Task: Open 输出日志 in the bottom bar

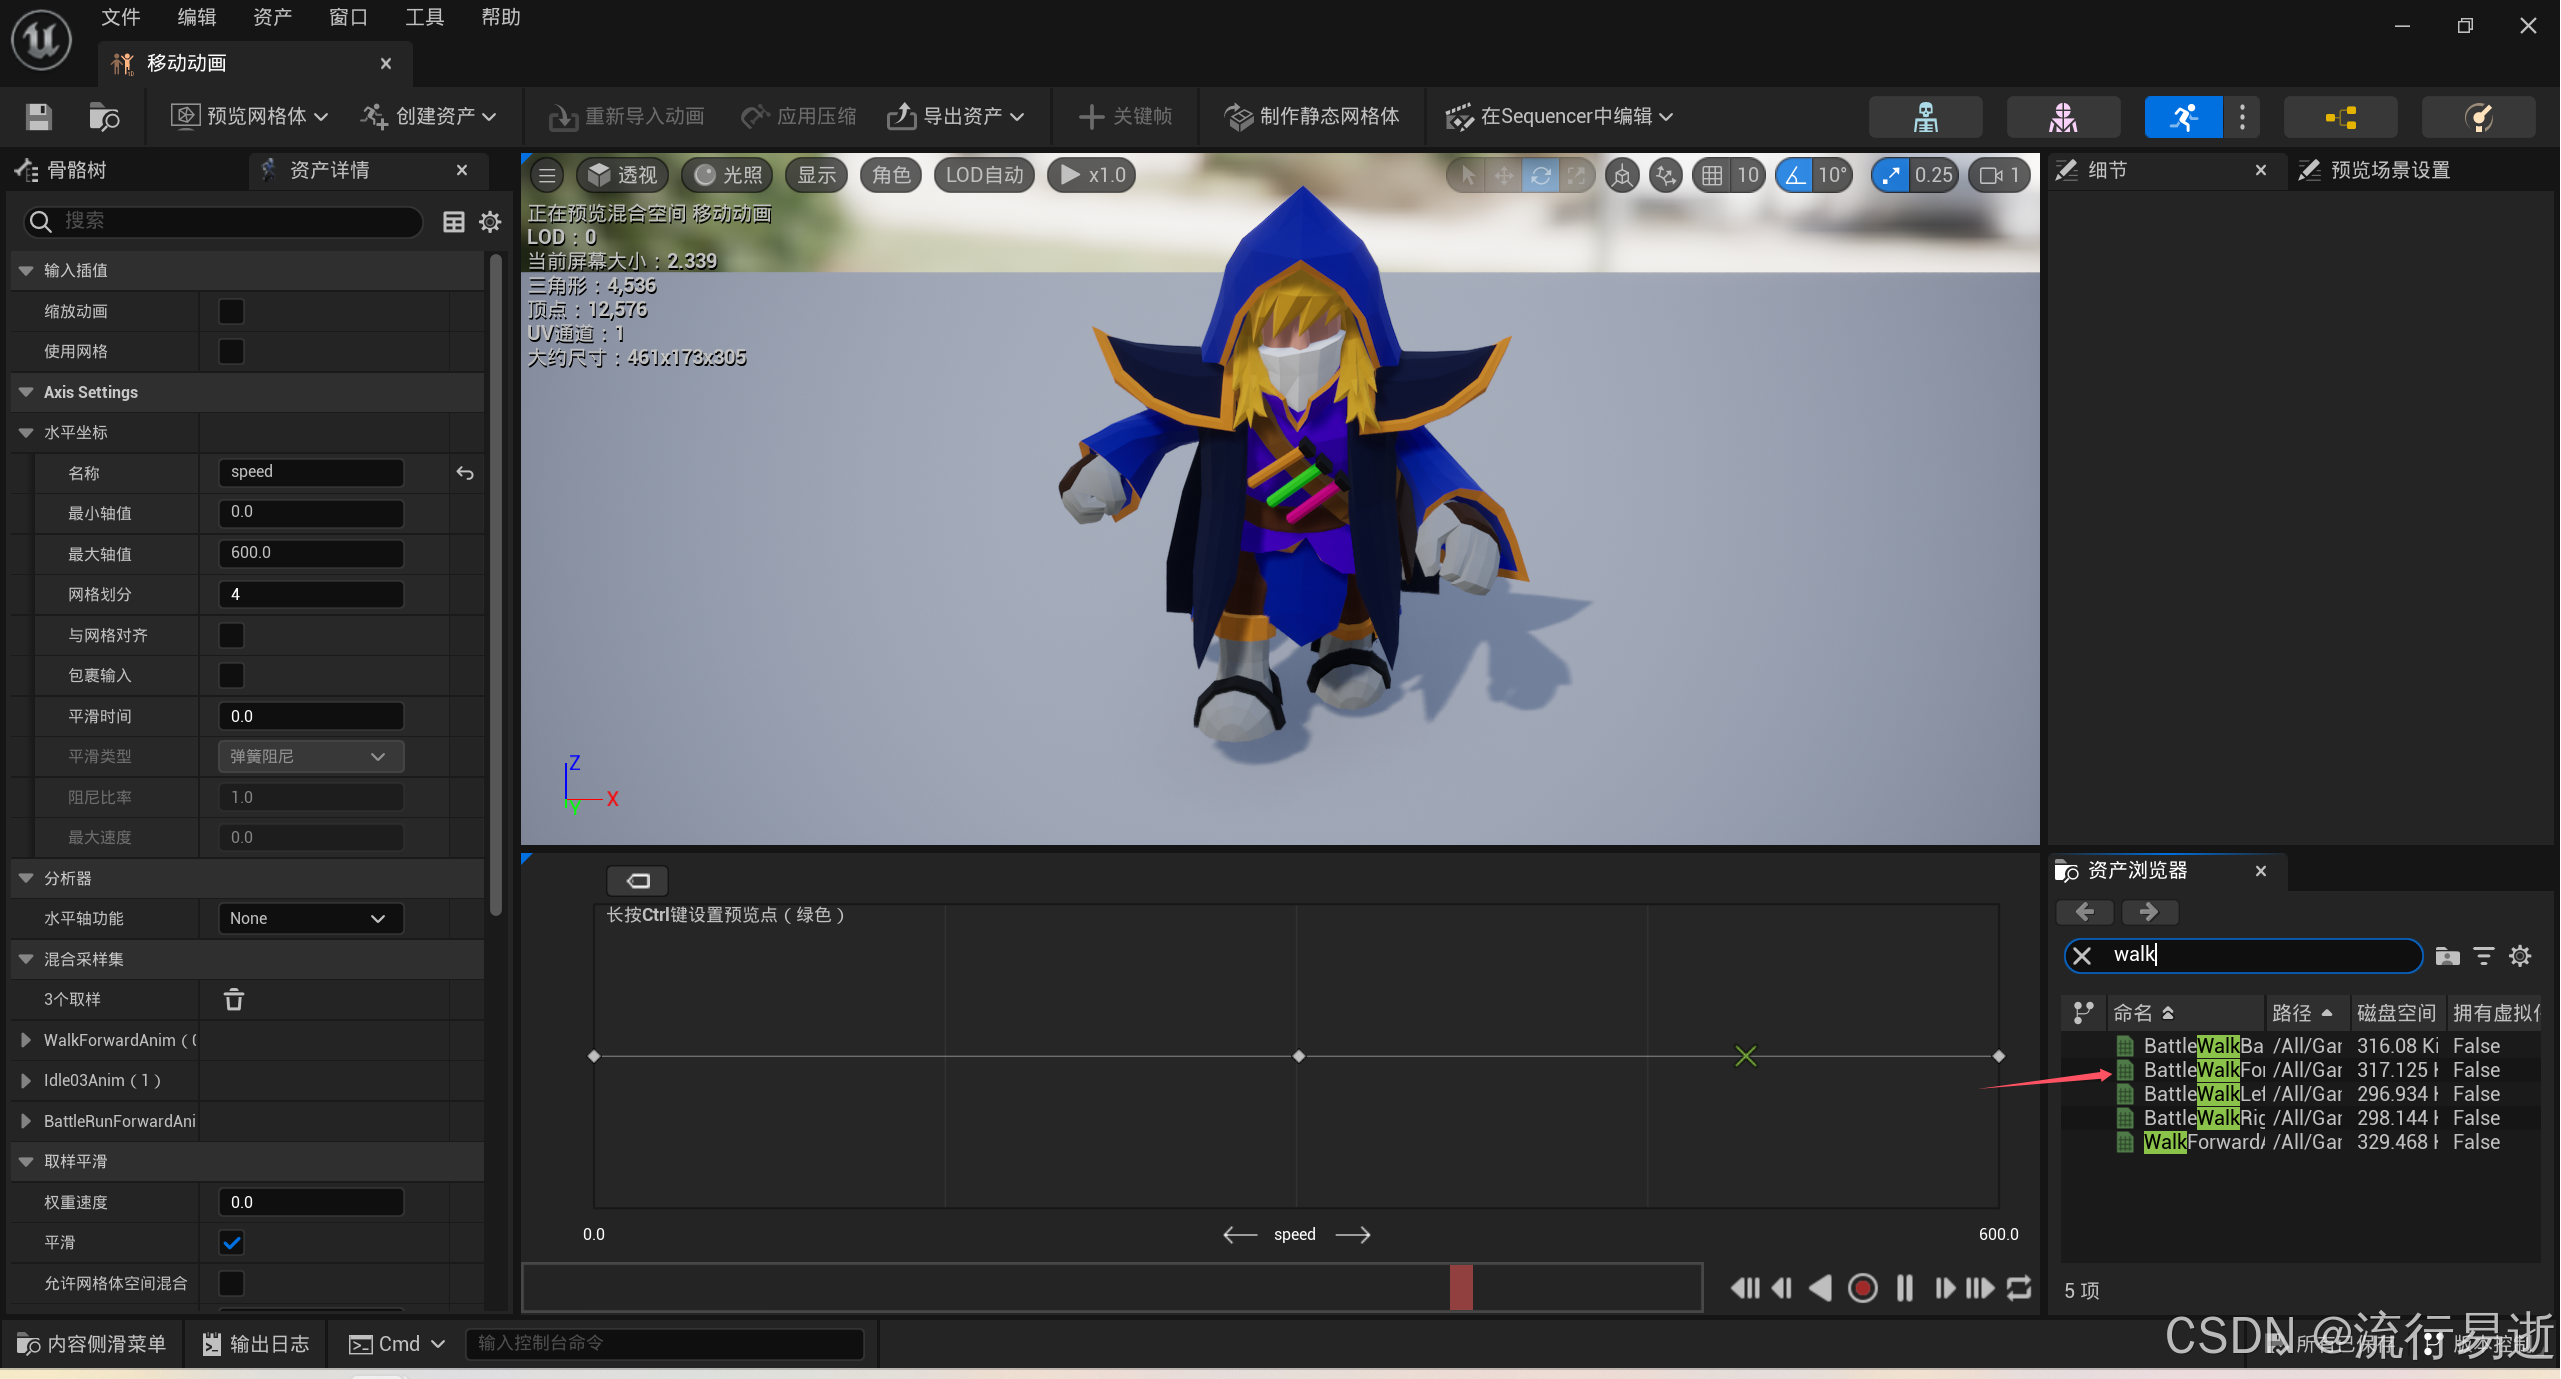Action: [x=256, y=1344]
